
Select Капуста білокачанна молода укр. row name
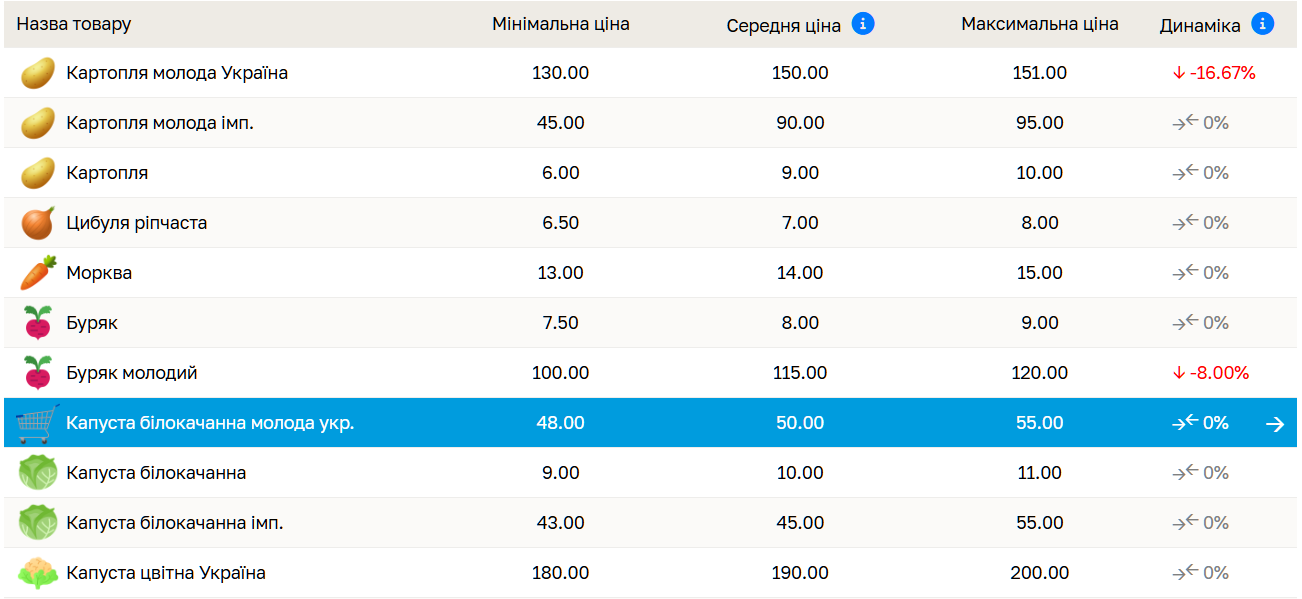(210, 423)
